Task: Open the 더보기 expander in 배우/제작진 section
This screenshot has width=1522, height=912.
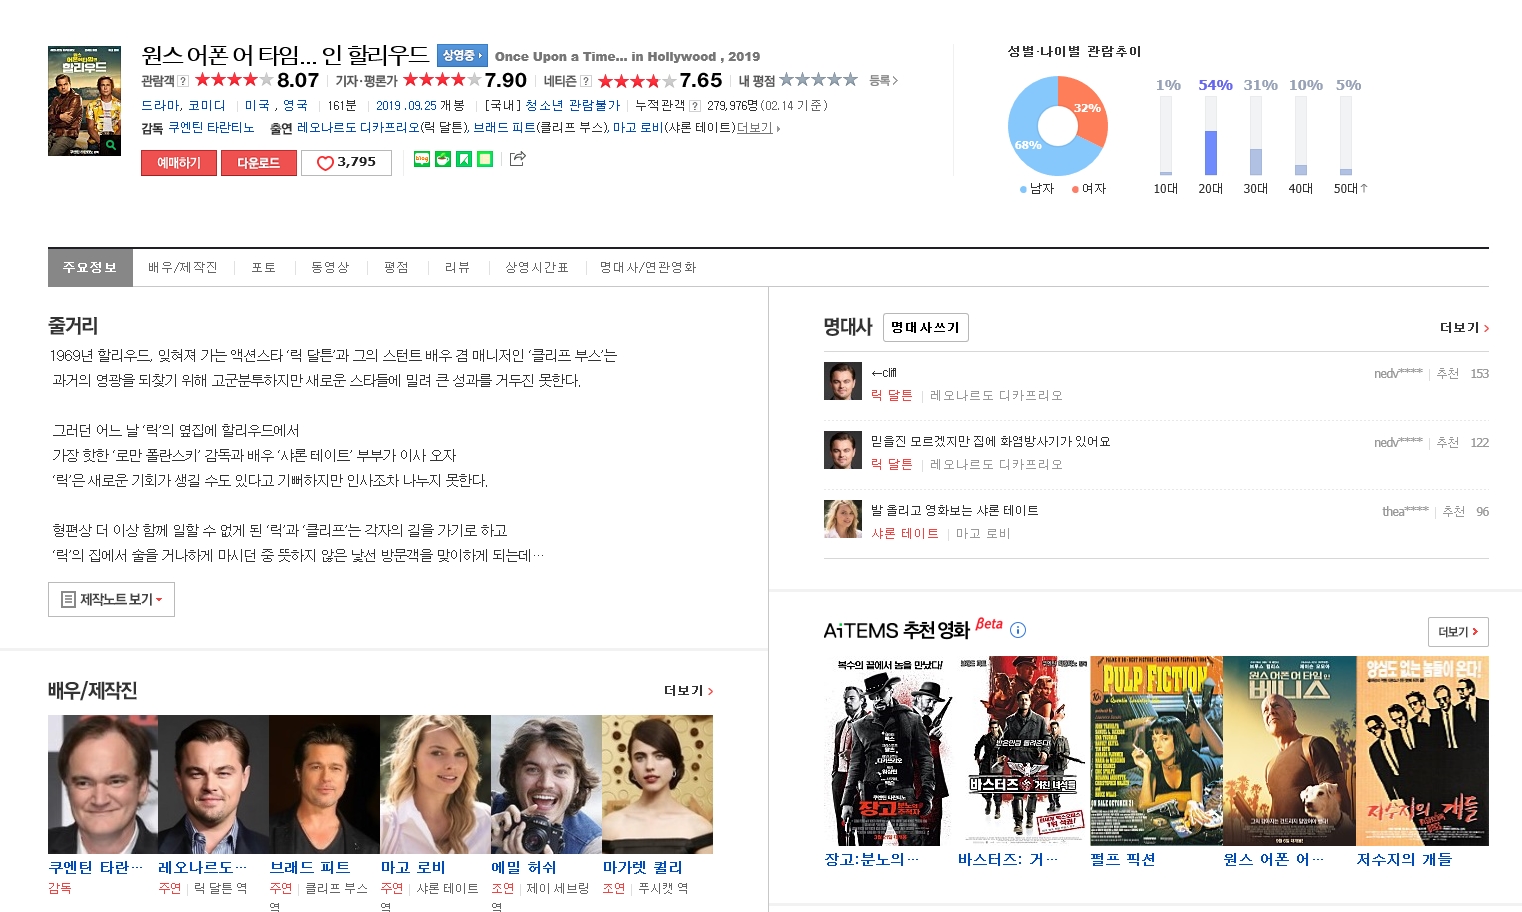Action: 688,691
